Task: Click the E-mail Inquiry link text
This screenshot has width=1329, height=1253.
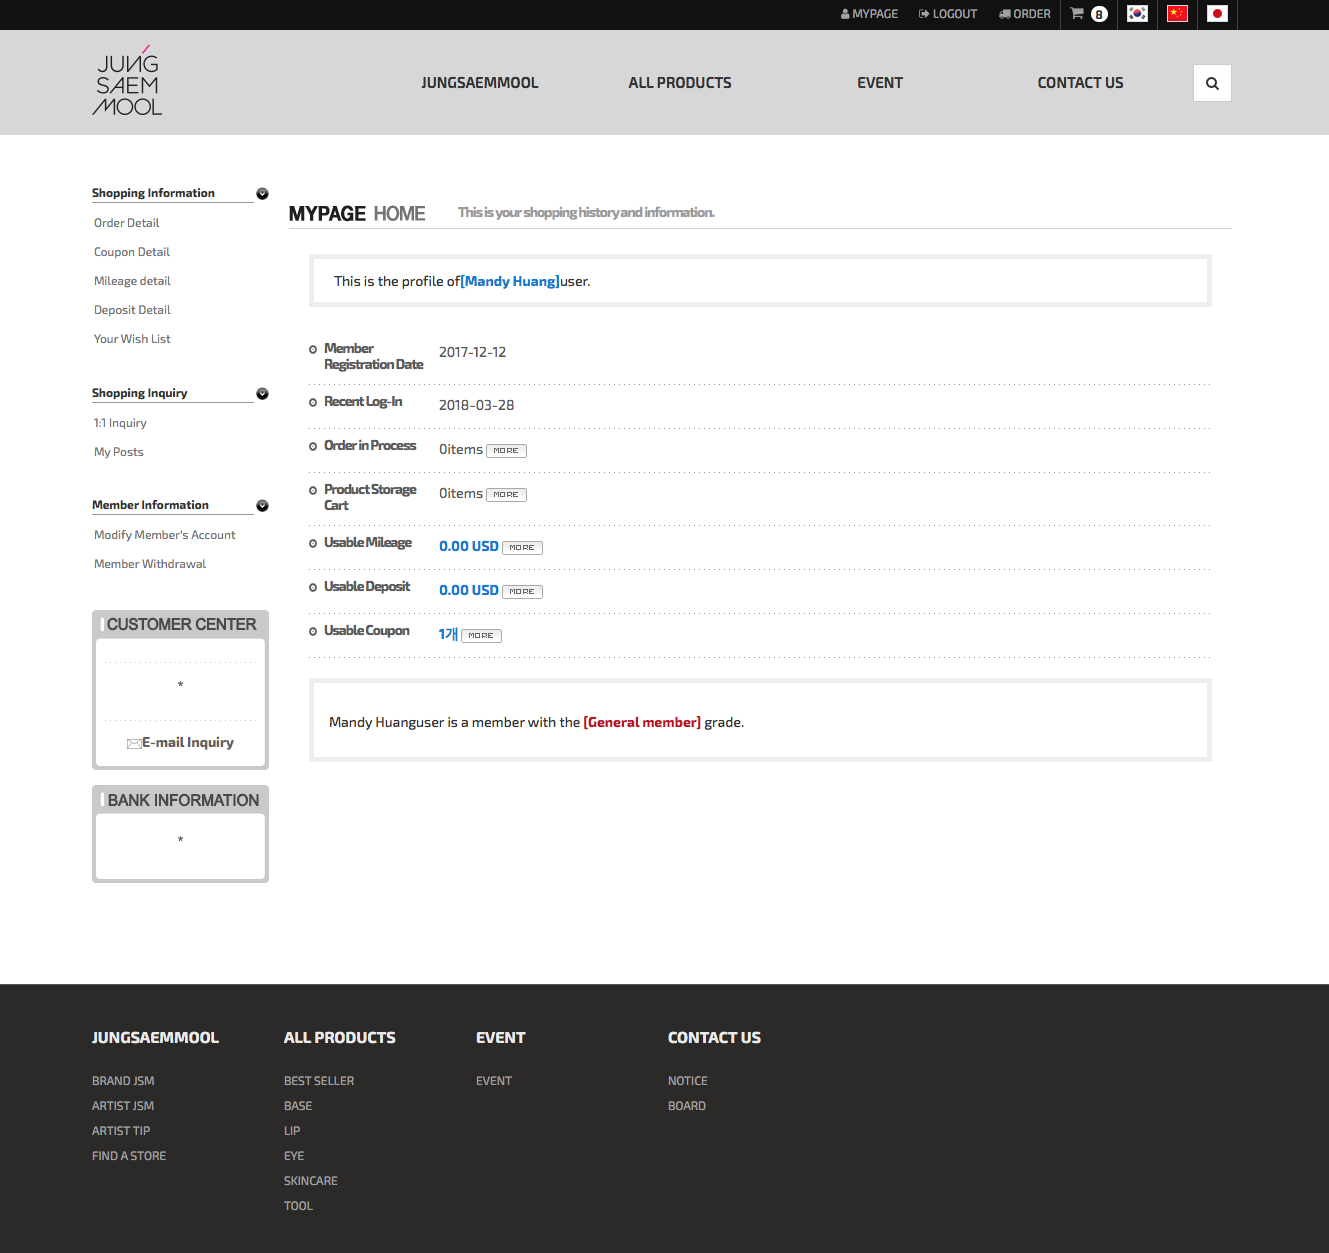Action: tap(188, 742)
